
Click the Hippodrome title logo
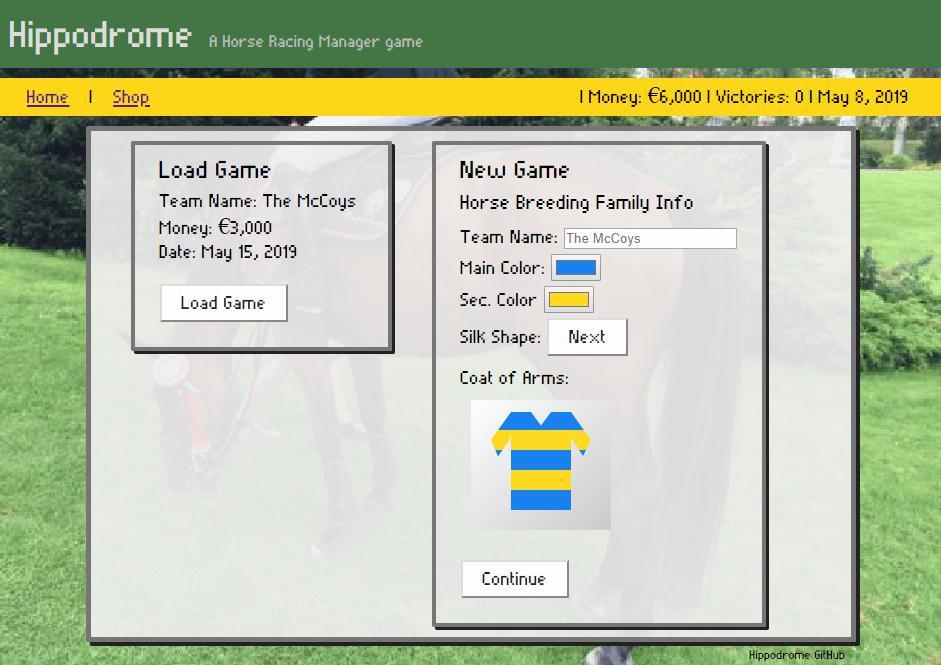(99, 36)
